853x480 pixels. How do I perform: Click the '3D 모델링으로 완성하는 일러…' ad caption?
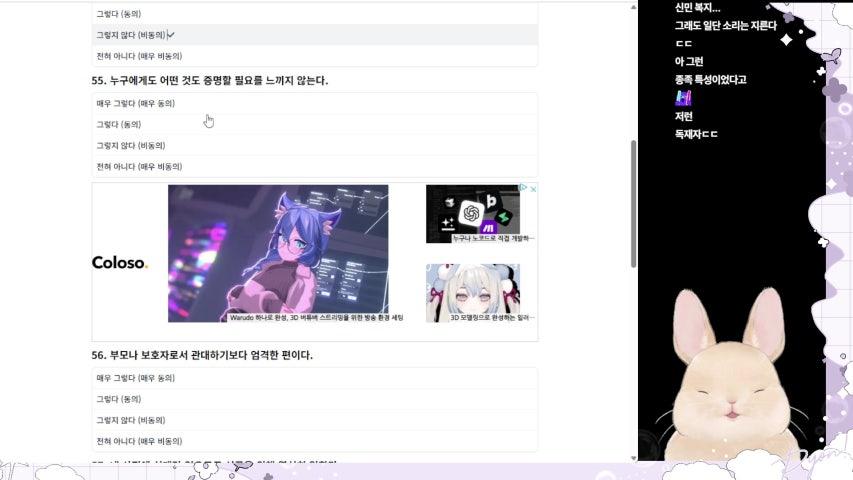pos(492,317)
